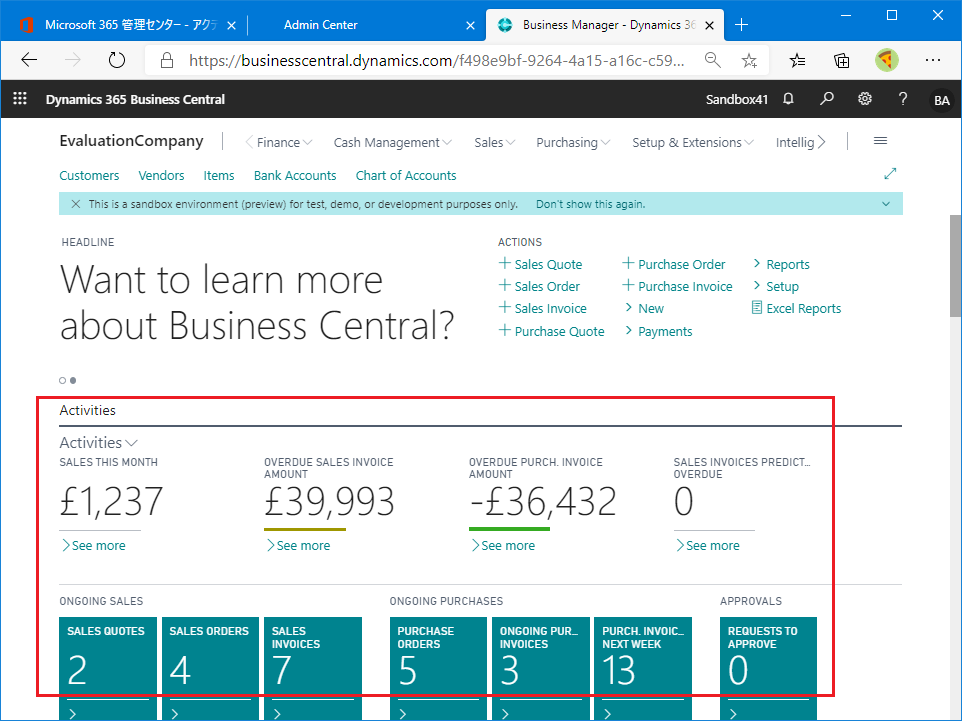Close the Admin Center tab
Image resolution: width=962 pixels, height=721 pixels.
[x=470, y=25]
